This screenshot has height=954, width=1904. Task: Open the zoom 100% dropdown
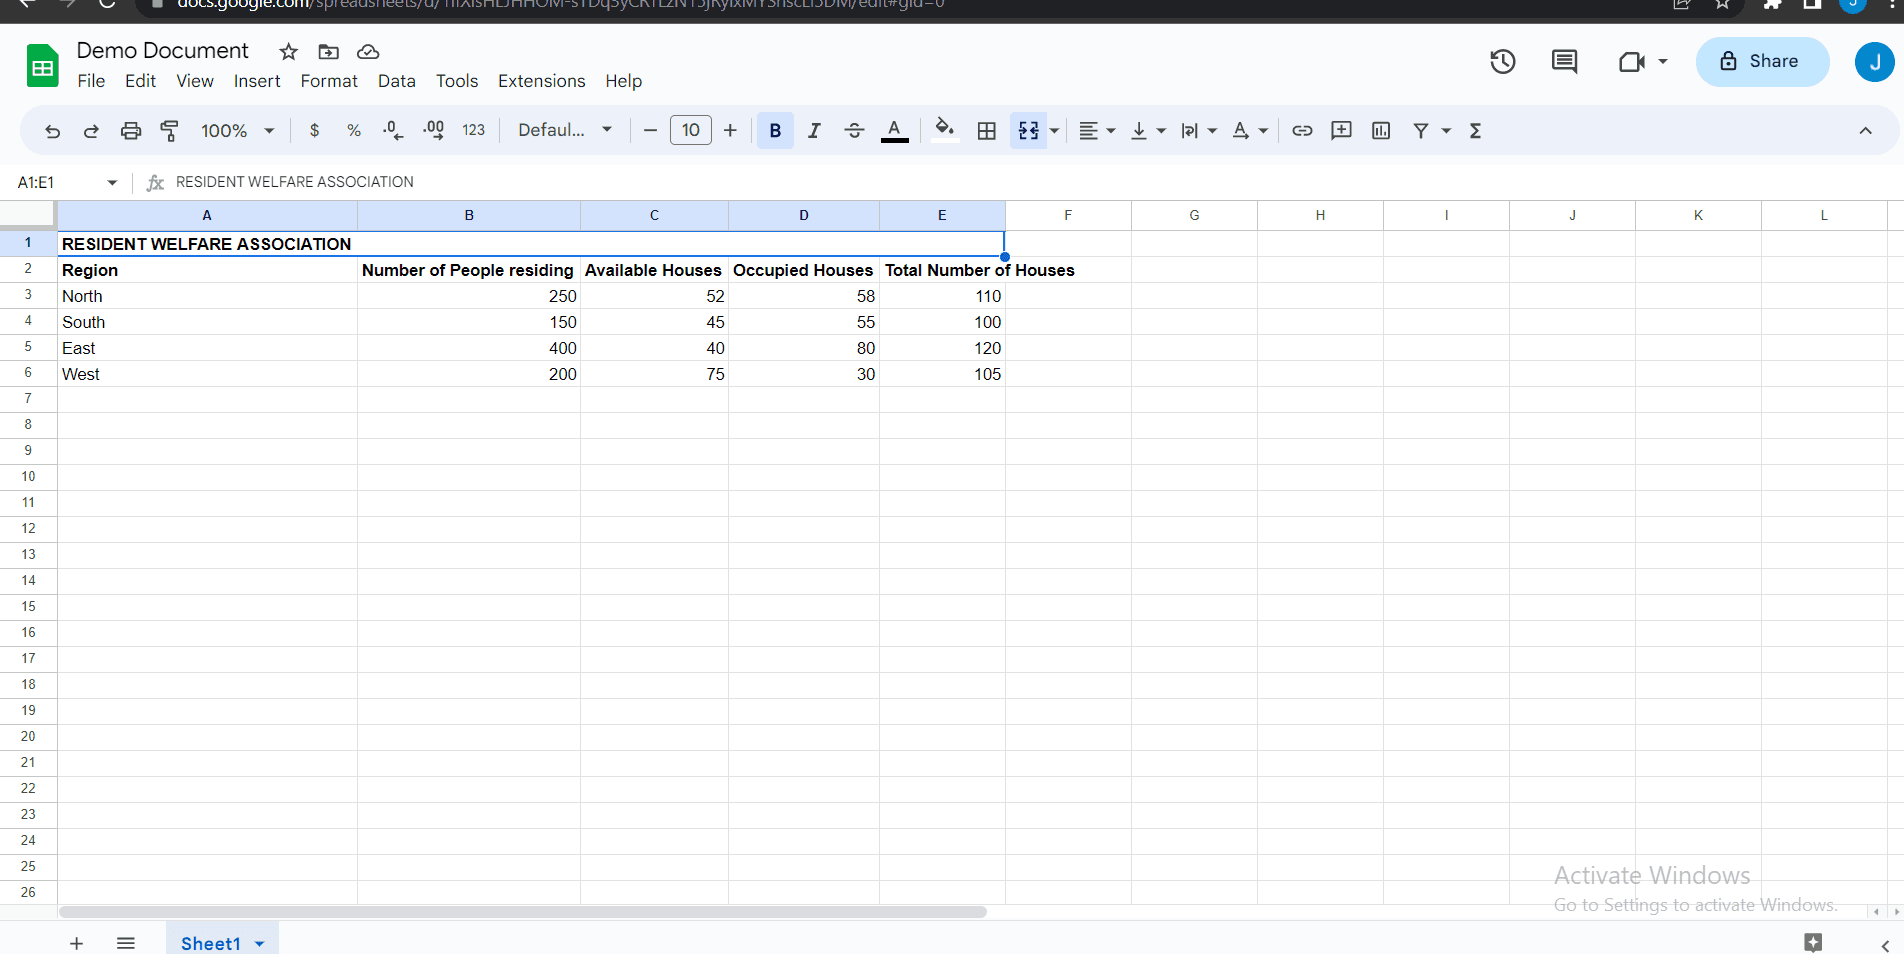(x=238, y=131)
